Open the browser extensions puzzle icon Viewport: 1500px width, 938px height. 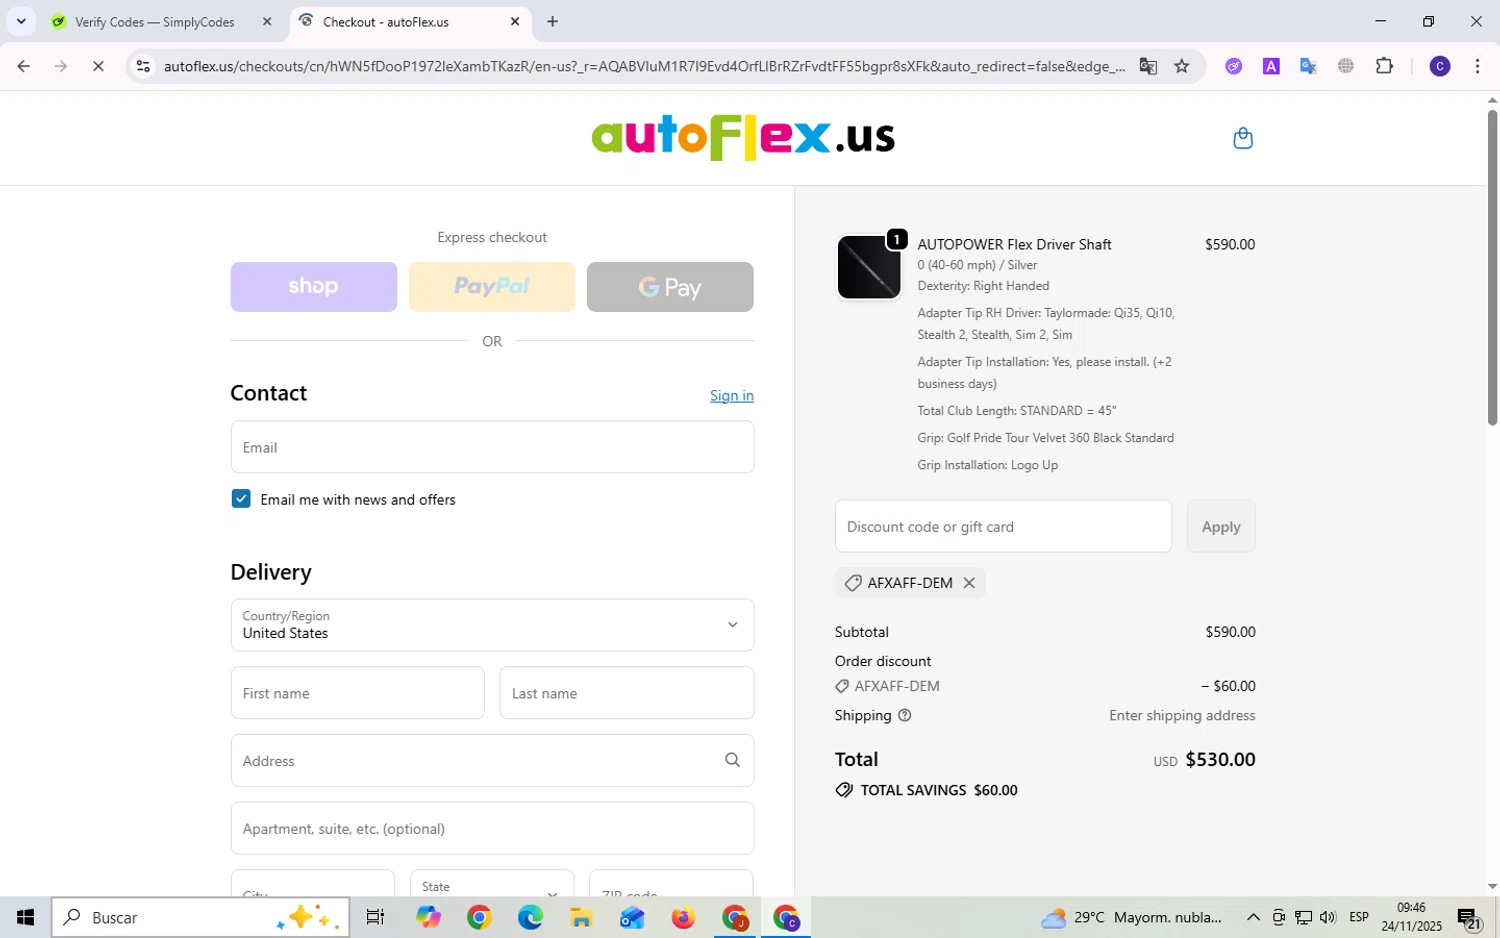[1384, 66]
